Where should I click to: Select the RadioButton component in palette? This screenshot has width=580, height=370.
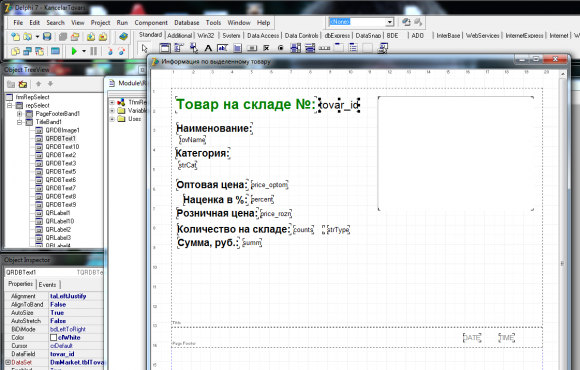280,48
